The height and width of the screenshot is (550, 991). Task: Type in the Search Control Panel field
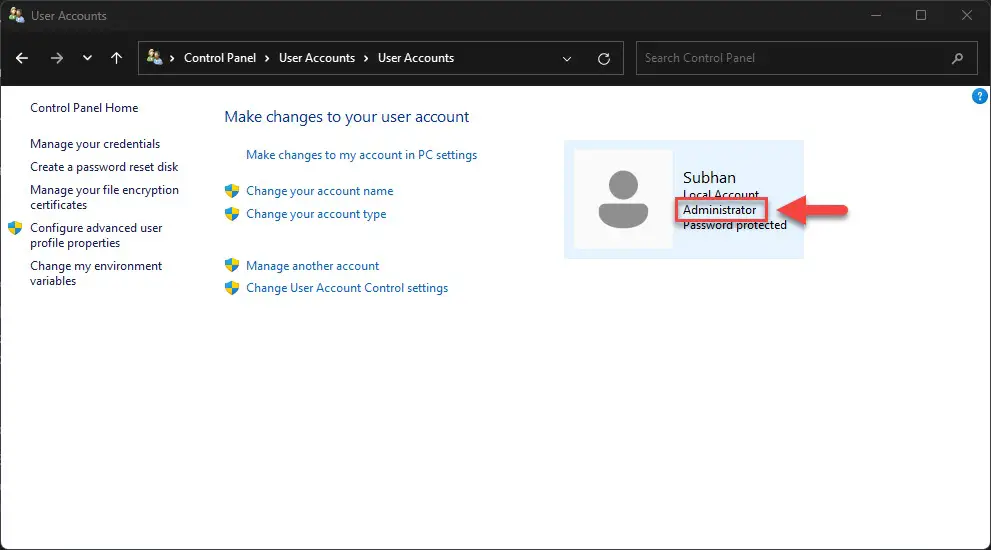tap(790, 58)
